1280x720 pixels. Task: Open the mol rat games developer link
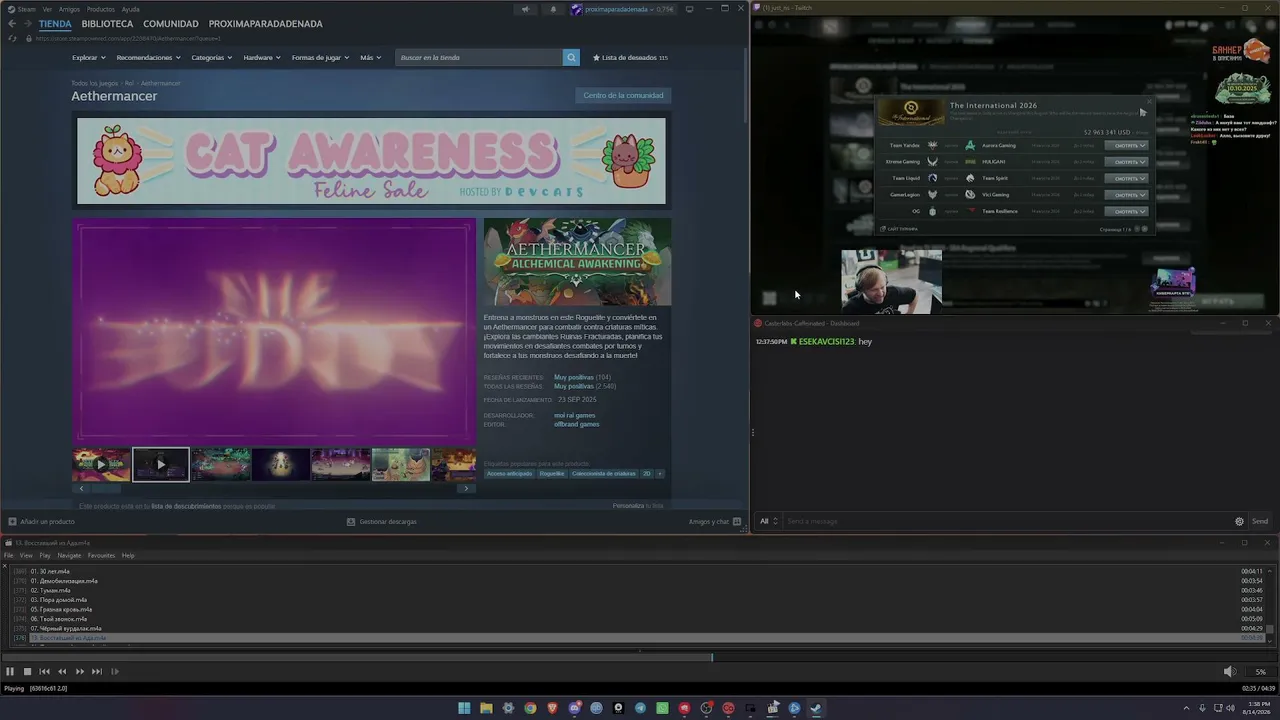[574, 415]
